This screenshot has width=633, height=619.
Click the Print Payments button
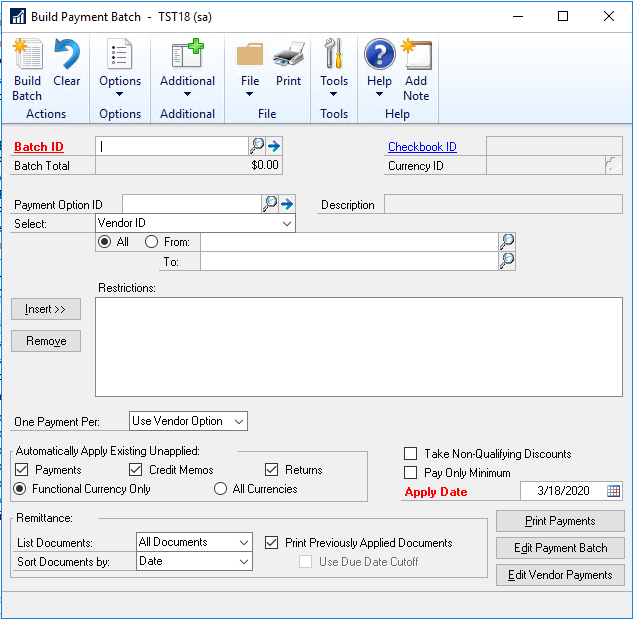(x=560, y=521)
